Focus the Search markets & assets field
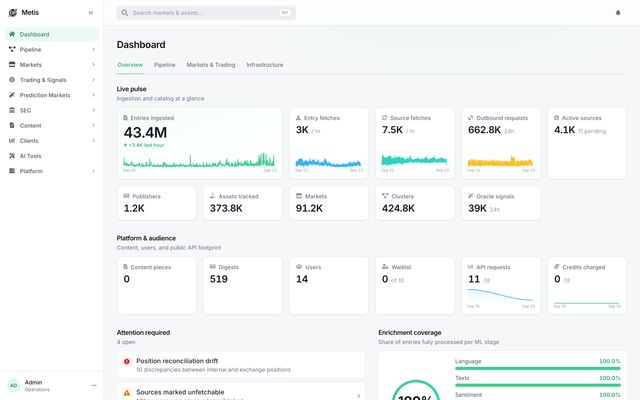Image resolution: width=640 pixels, height=400 pixels. coord(206,13)
